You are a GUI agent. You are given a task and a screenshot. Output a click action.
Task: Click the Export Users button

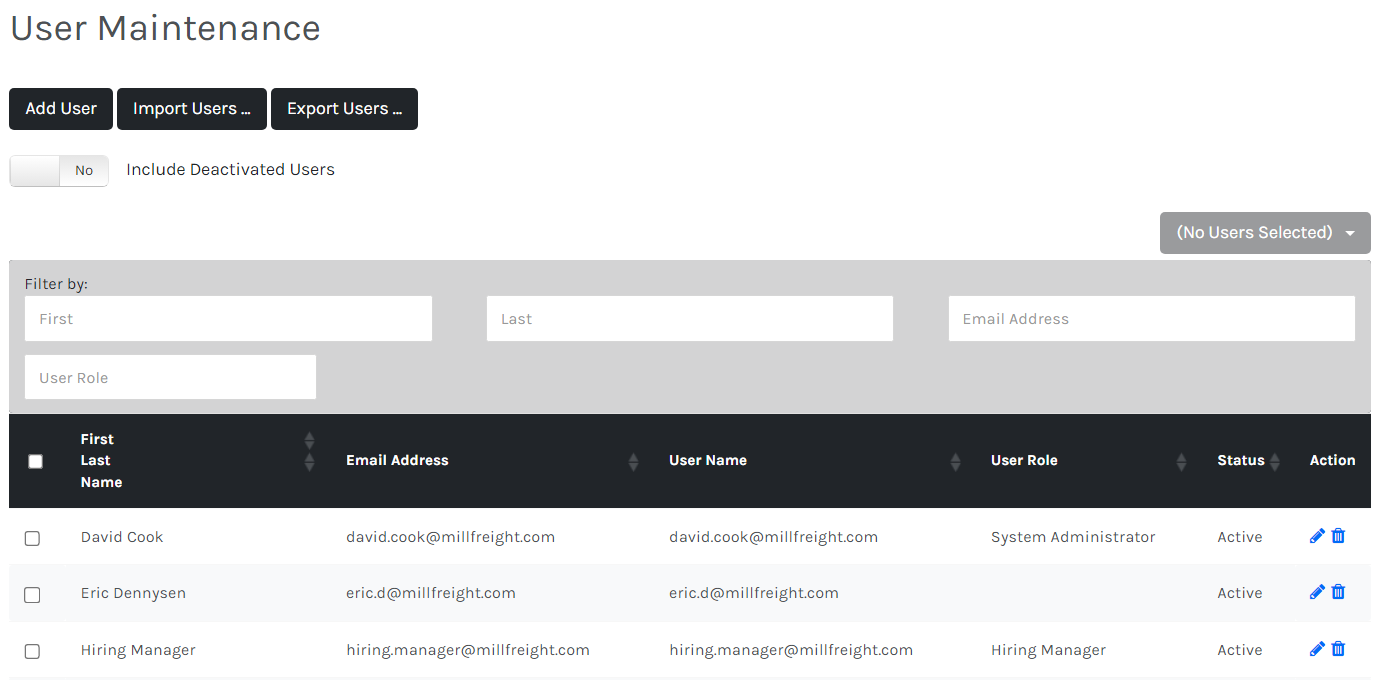[344, 109]
